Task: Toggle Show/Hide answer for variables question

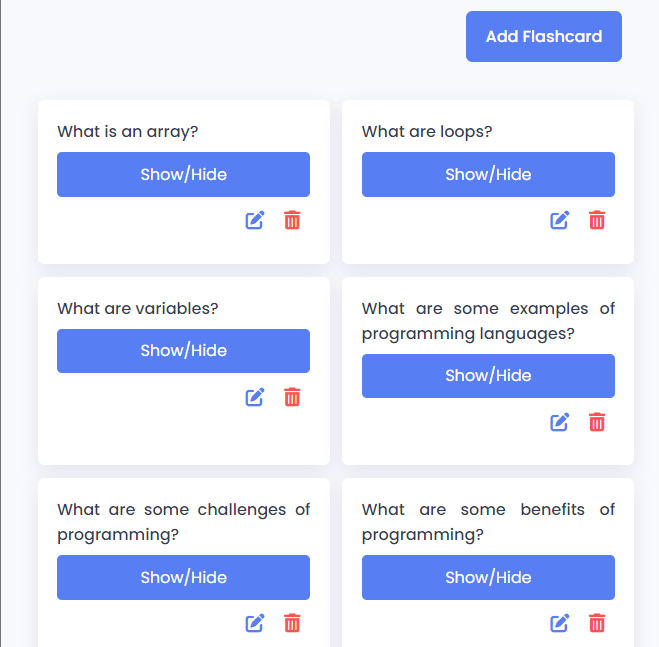Action: coord(183,351)
